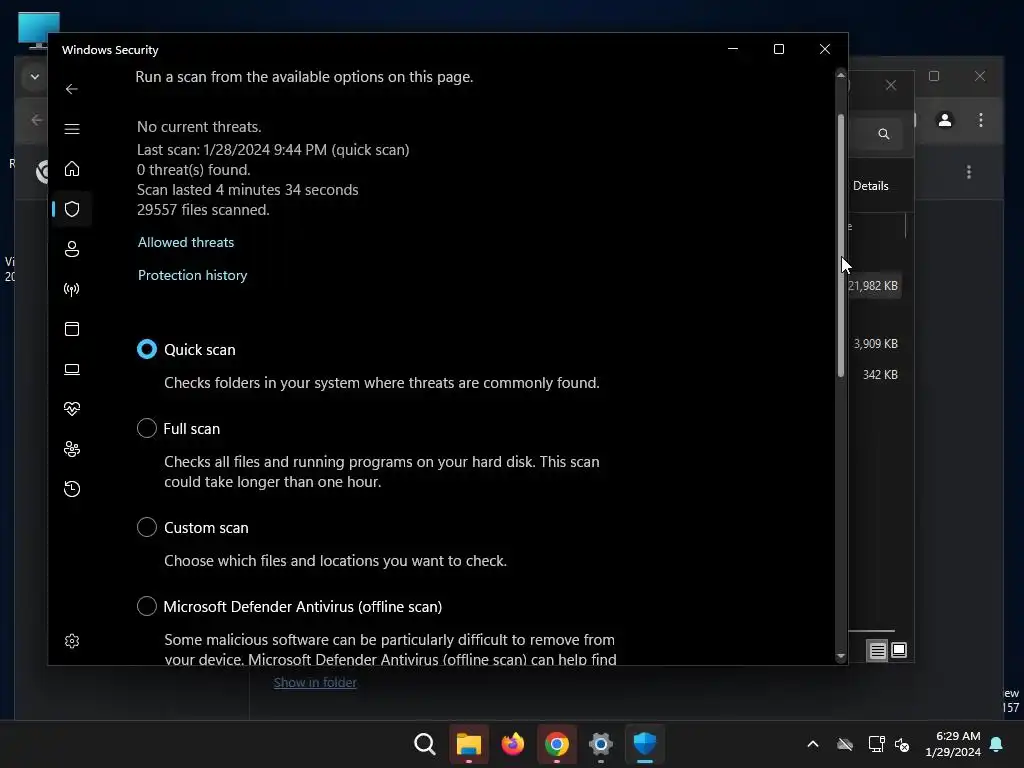The width and height of the screenshot is (1024, 768).
Task: Open Protection history clock icon in sidebar
Action: point(72,489)
